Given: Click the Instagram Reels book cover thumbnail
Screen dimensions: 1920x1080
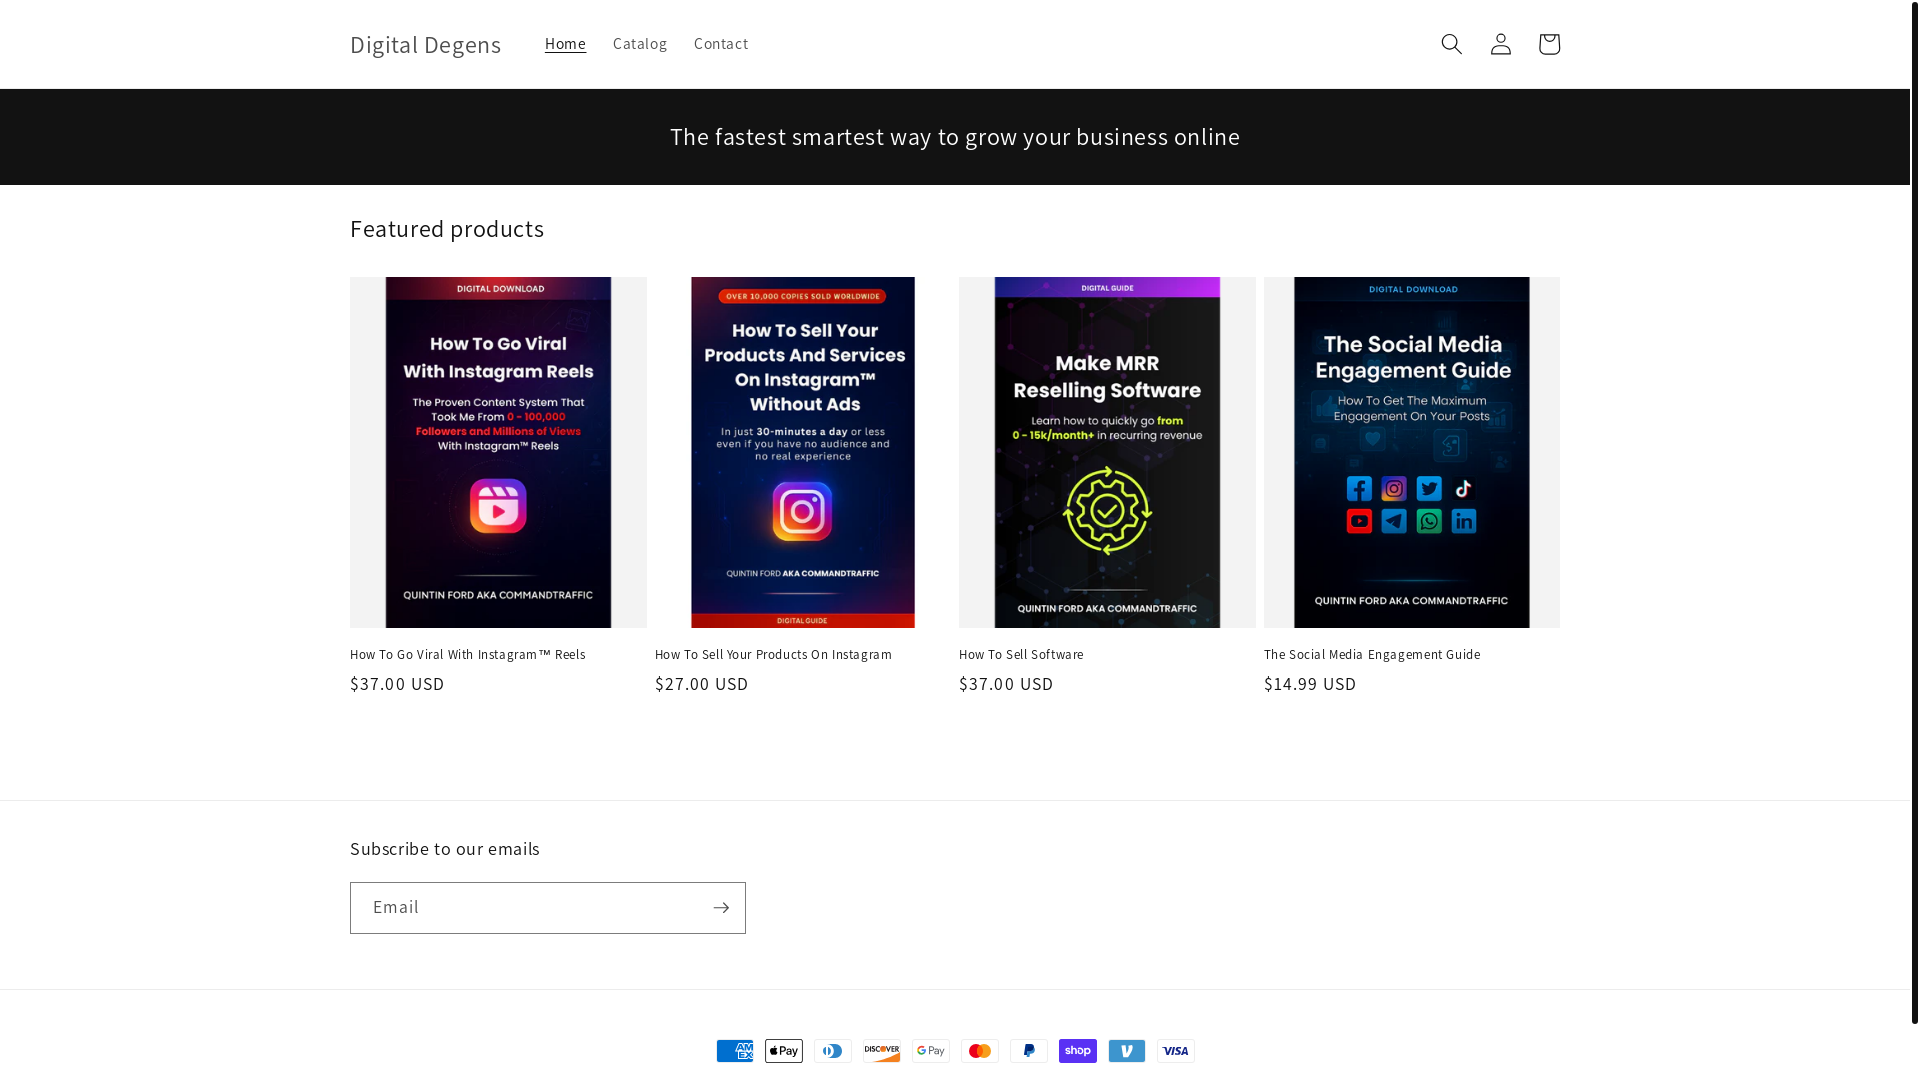Looking at the screenshot, I should click(x=498, y=452).
